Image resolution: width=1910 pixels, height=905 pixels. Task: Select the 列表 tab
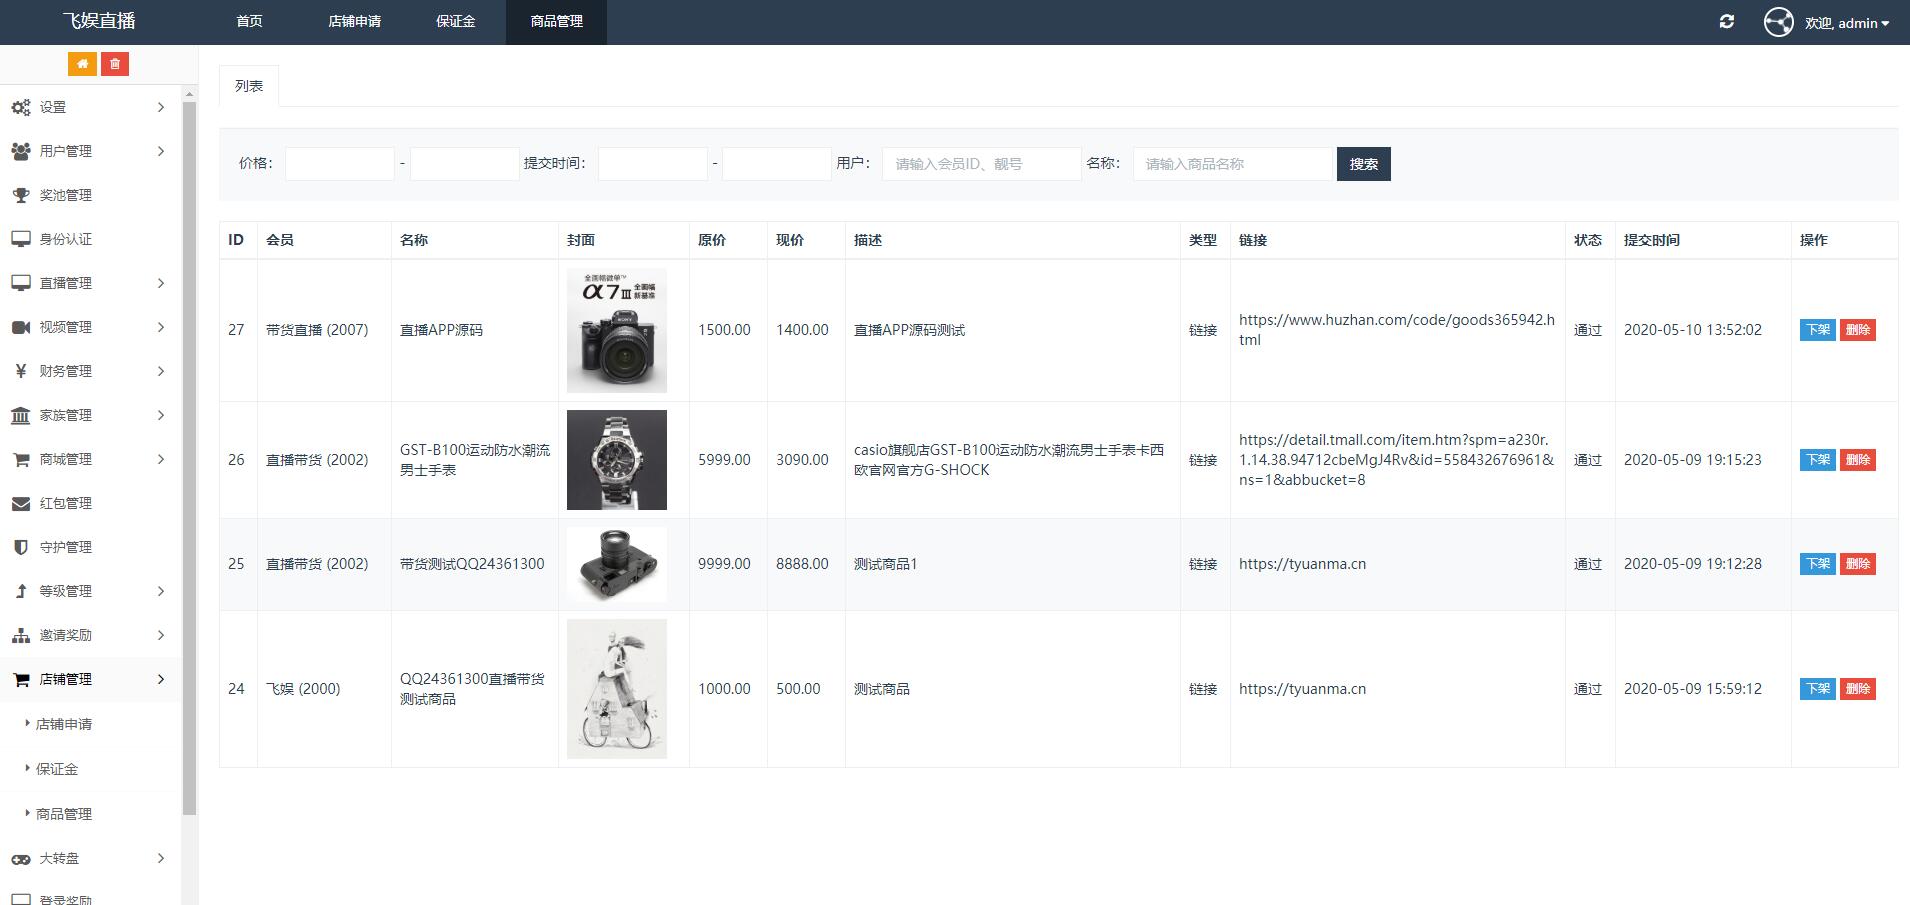pyautogui.click(x=249, y=86)
